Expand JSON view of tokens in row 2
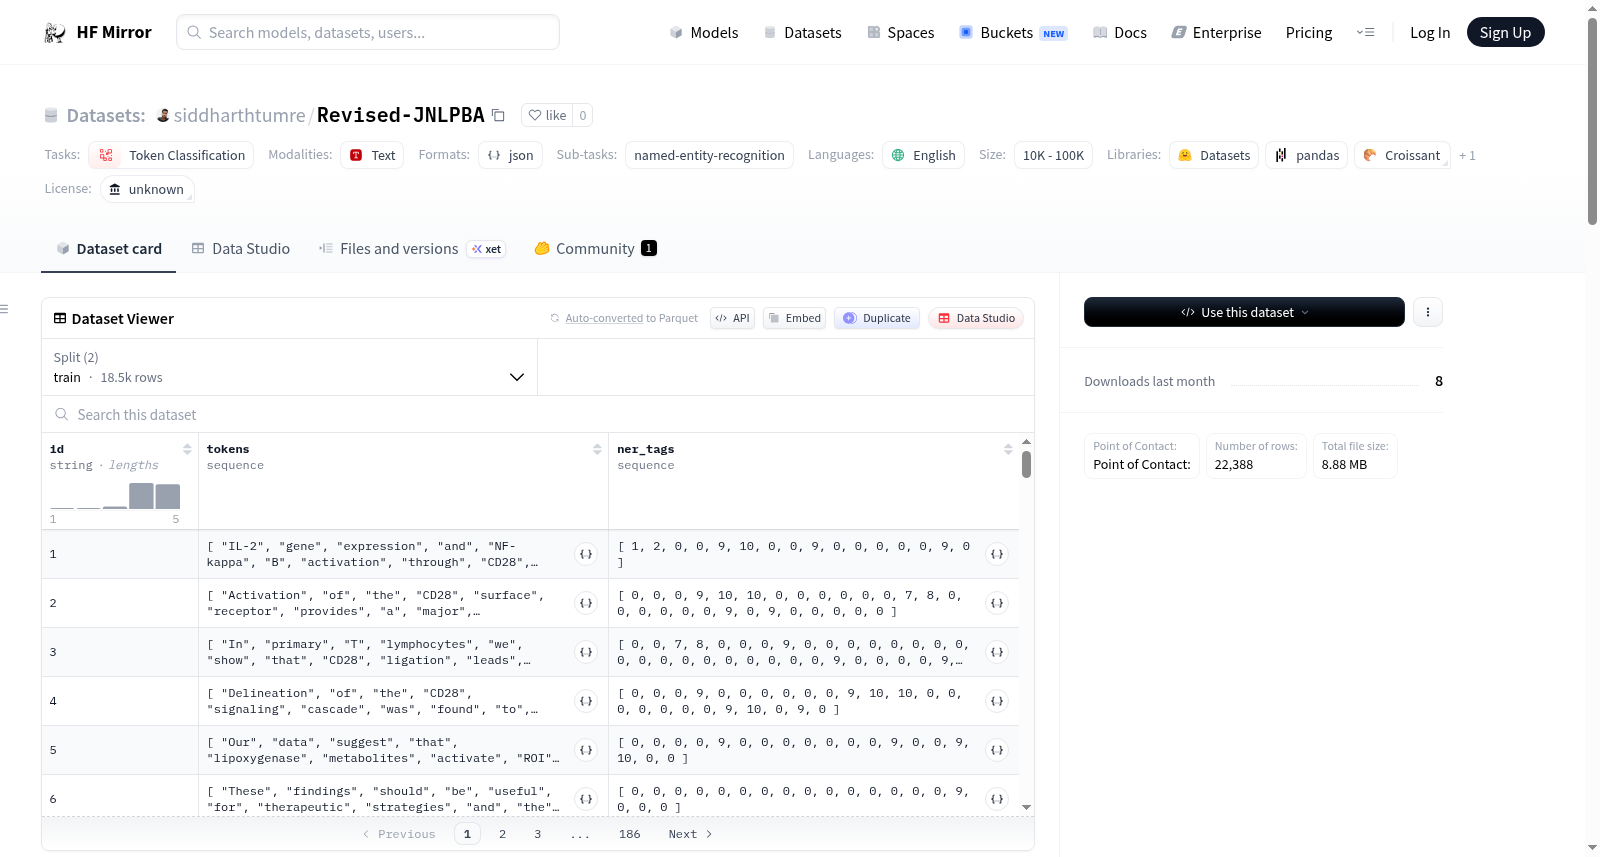 click(586, 603)
